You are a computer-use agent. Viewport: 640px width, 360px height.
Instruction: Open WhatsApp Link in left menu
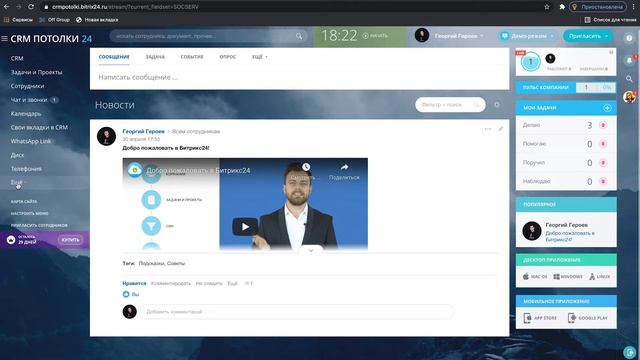(31, 141)
